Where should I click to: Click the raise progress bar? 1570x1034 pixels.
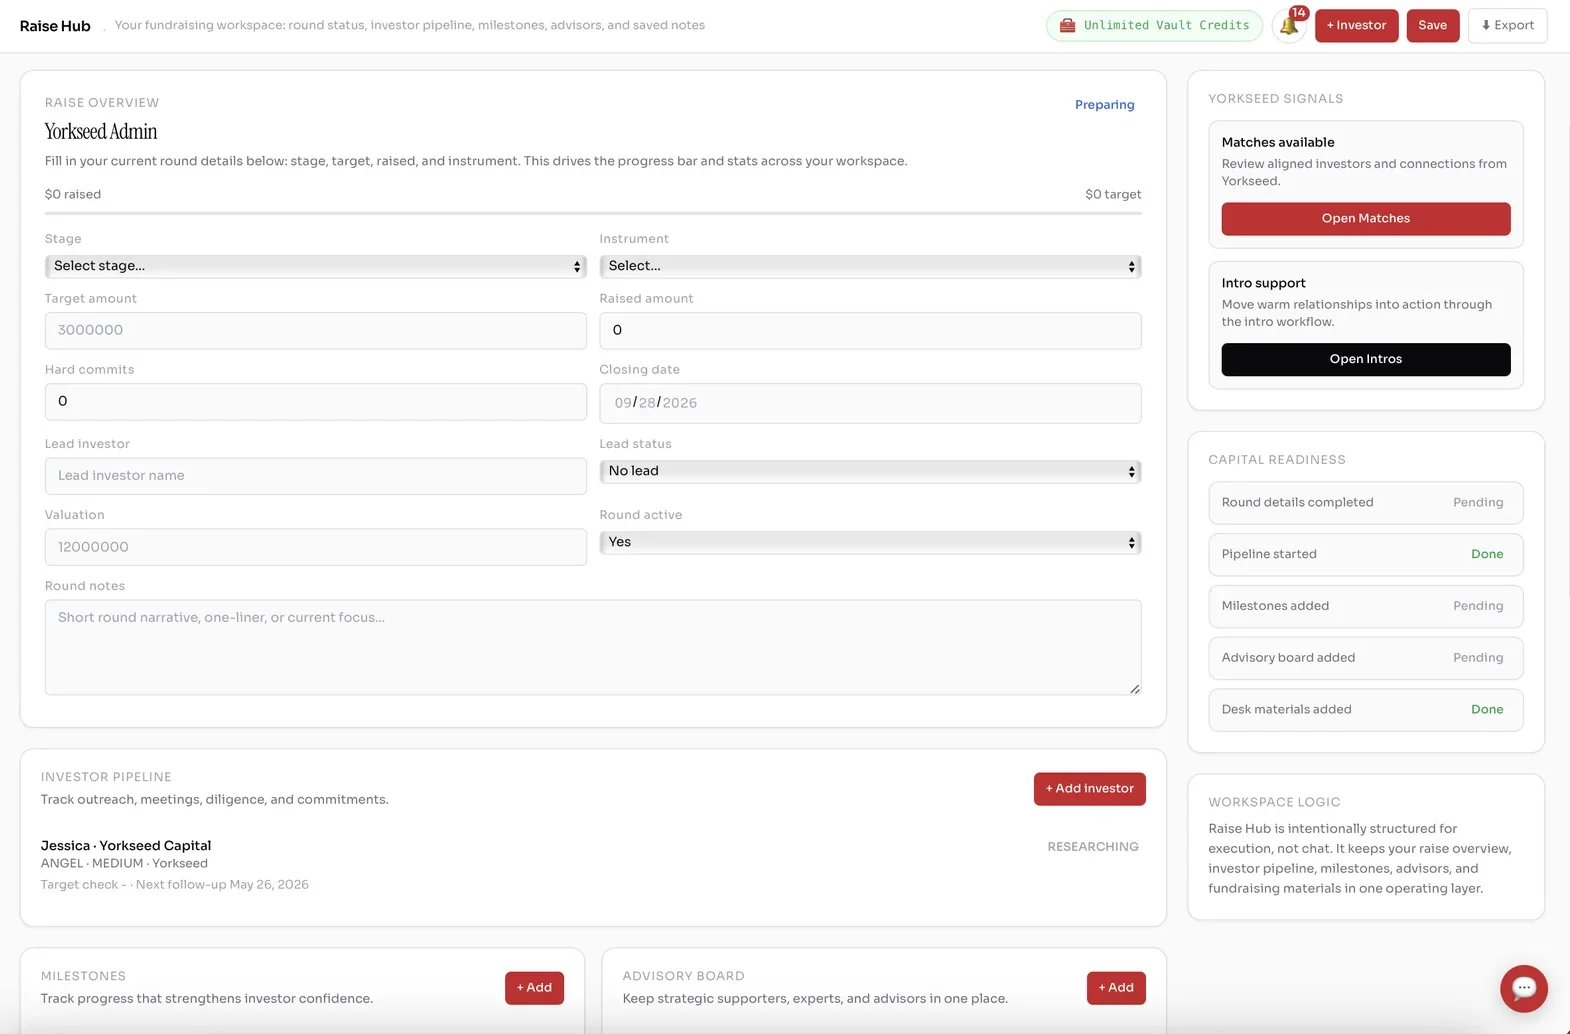pos(592,213)
